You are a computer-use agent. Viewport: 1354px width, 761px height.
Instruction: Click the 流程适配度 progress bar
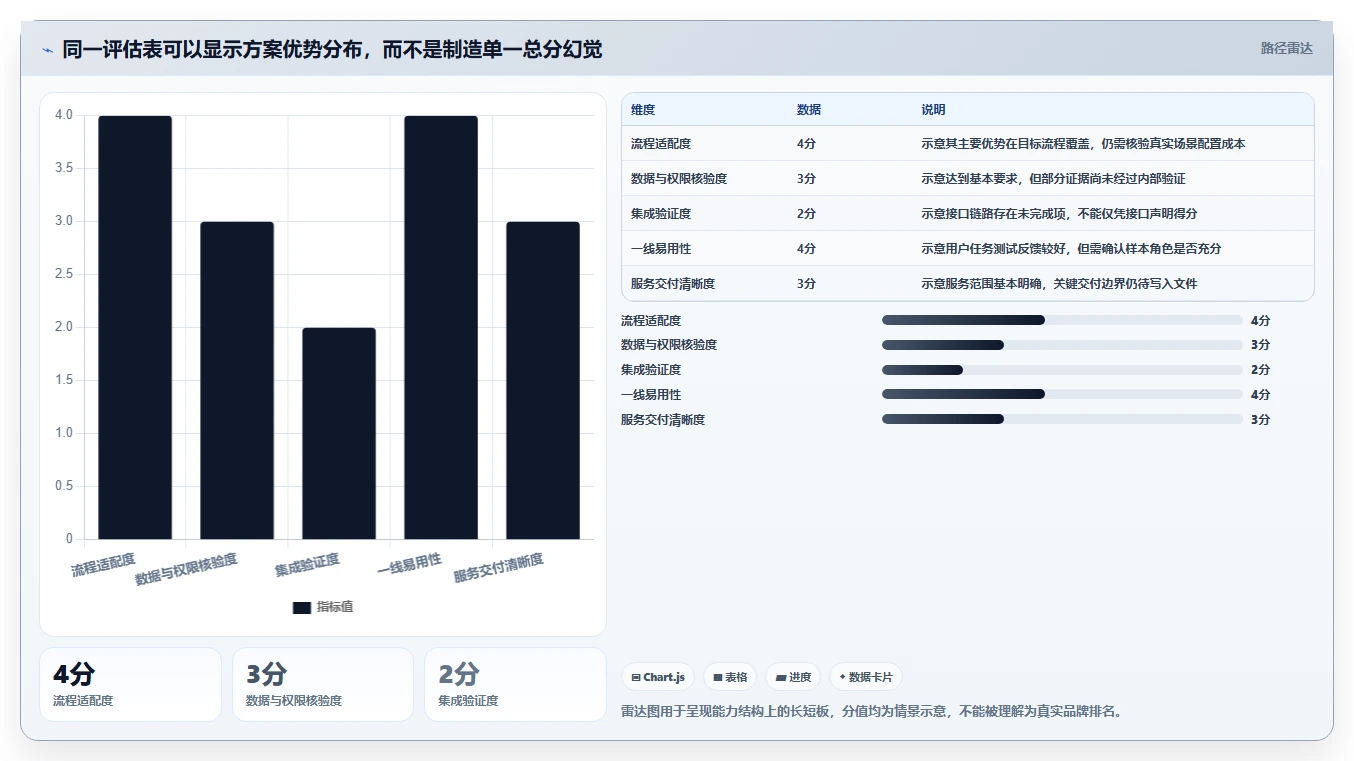[x=1062, y=320]
